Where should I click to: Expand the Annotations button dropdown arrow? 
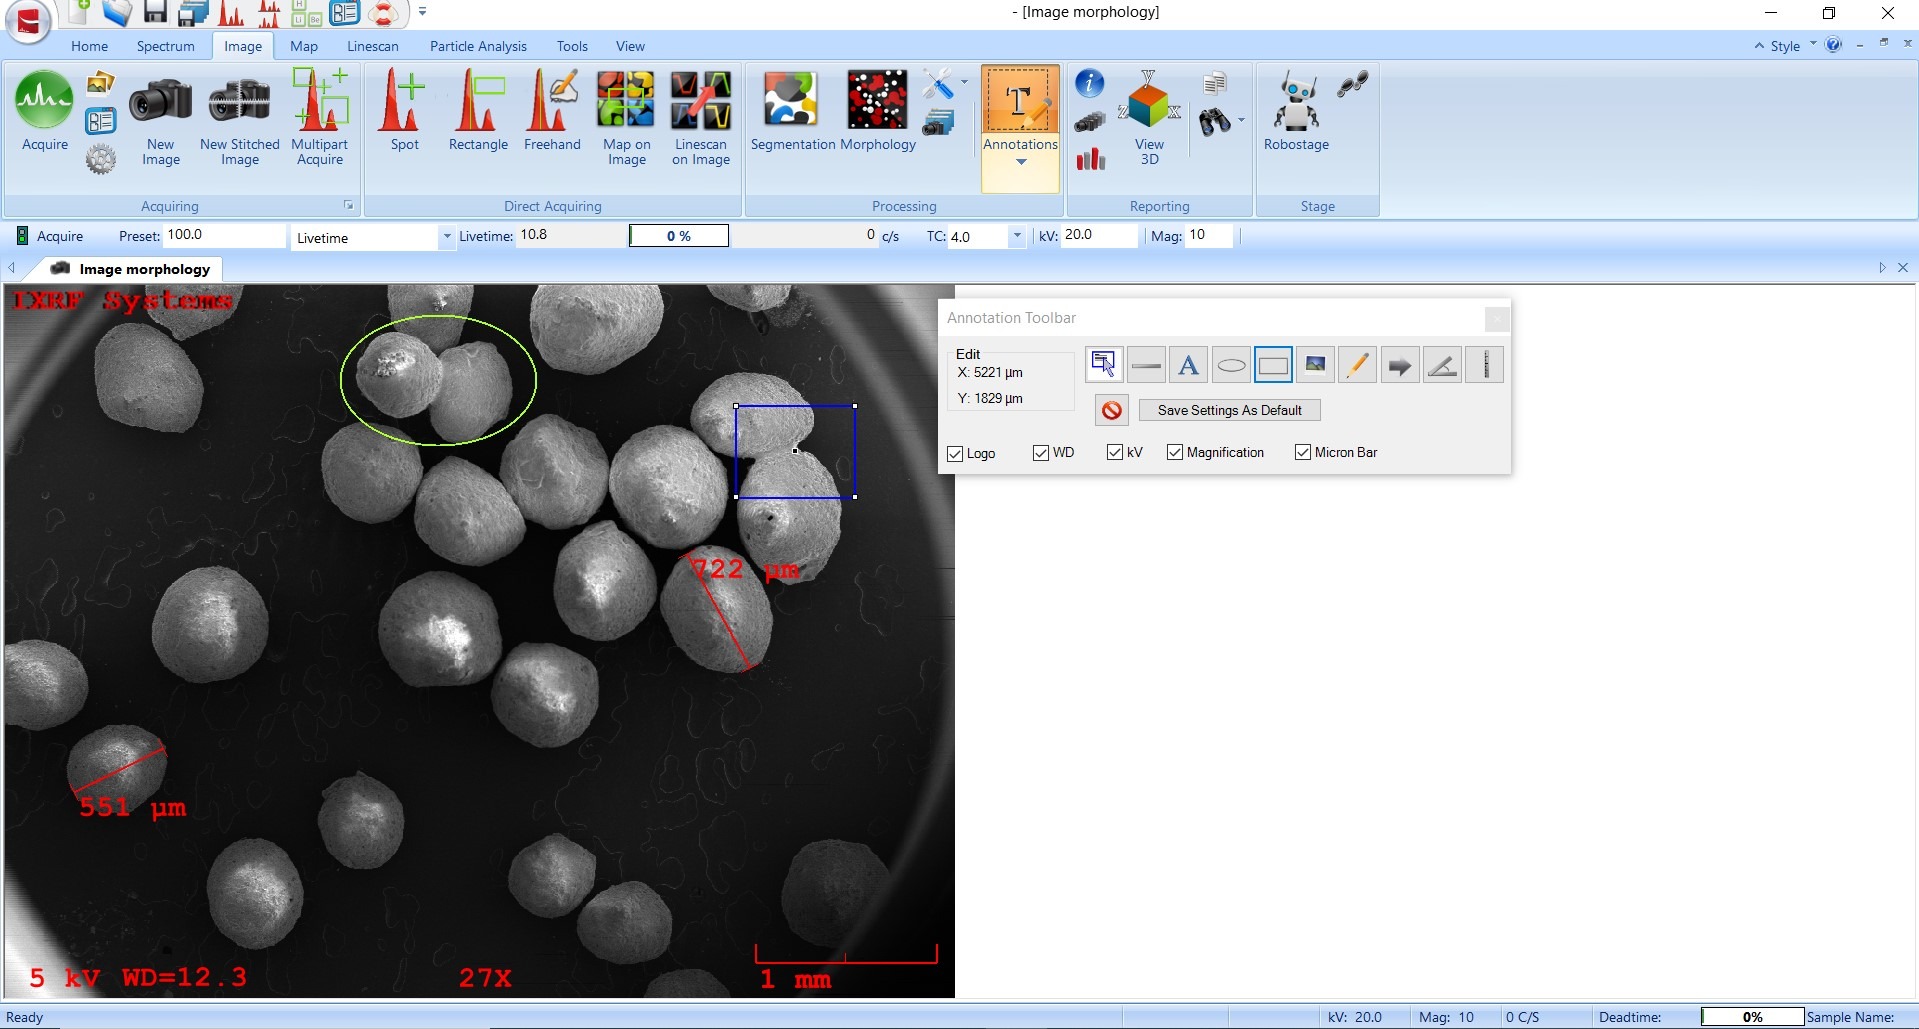pos(1021,162)
